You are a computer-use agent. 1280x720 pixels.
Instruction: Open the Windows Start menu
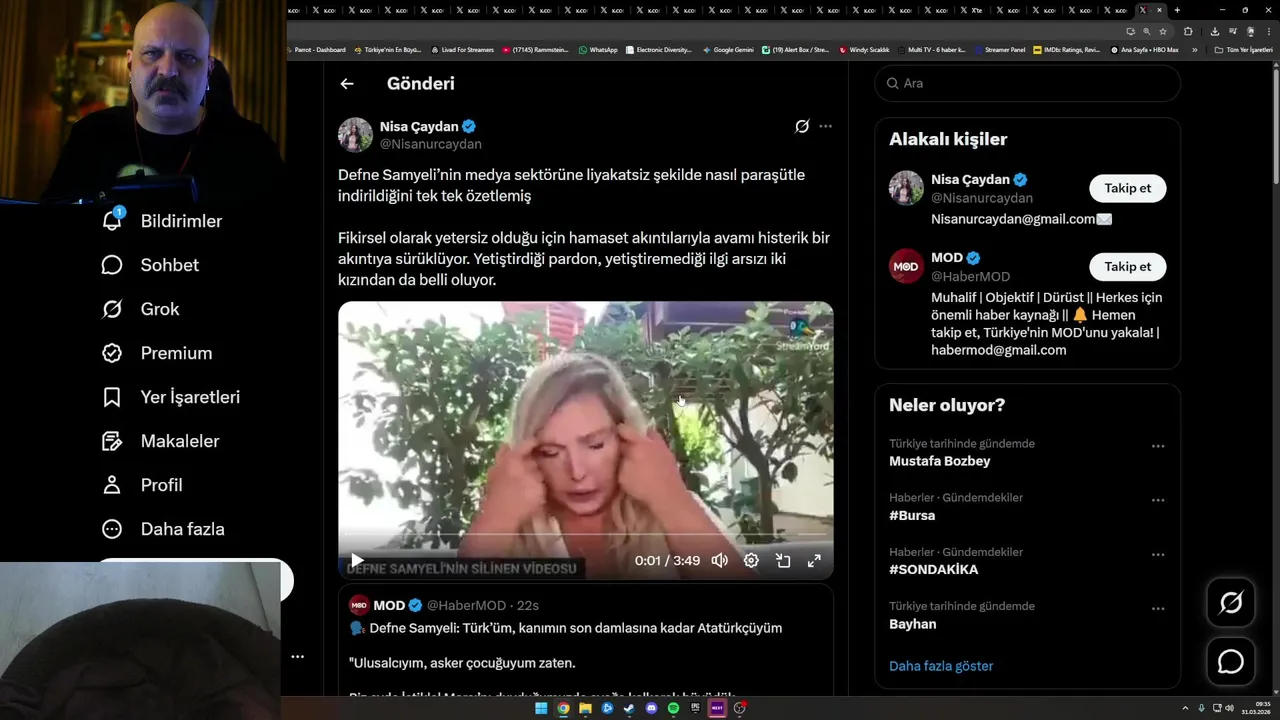[x=541, y=708]
